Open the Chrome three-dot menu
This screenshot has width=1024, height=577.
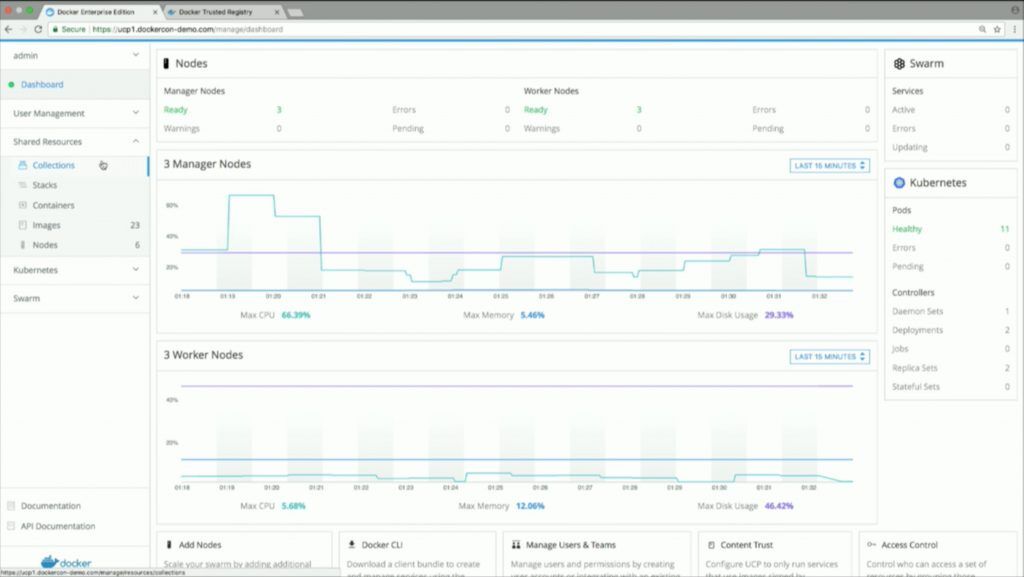tap(1014, 29)
